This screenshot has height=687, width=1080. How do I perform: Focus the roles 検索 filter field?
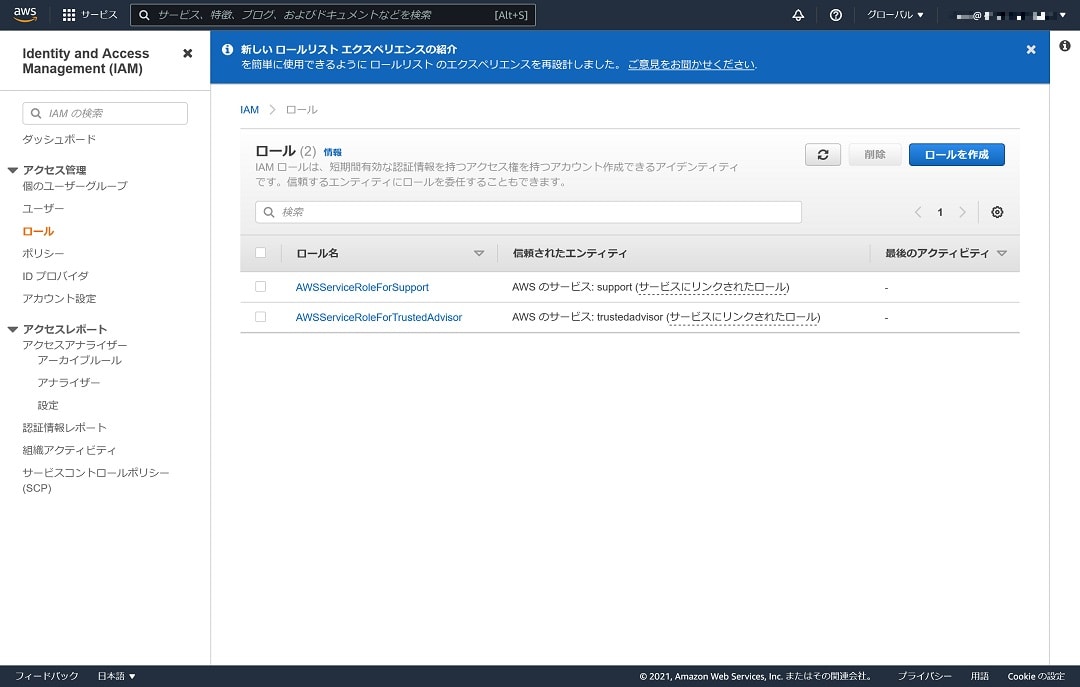click(528, 212)
